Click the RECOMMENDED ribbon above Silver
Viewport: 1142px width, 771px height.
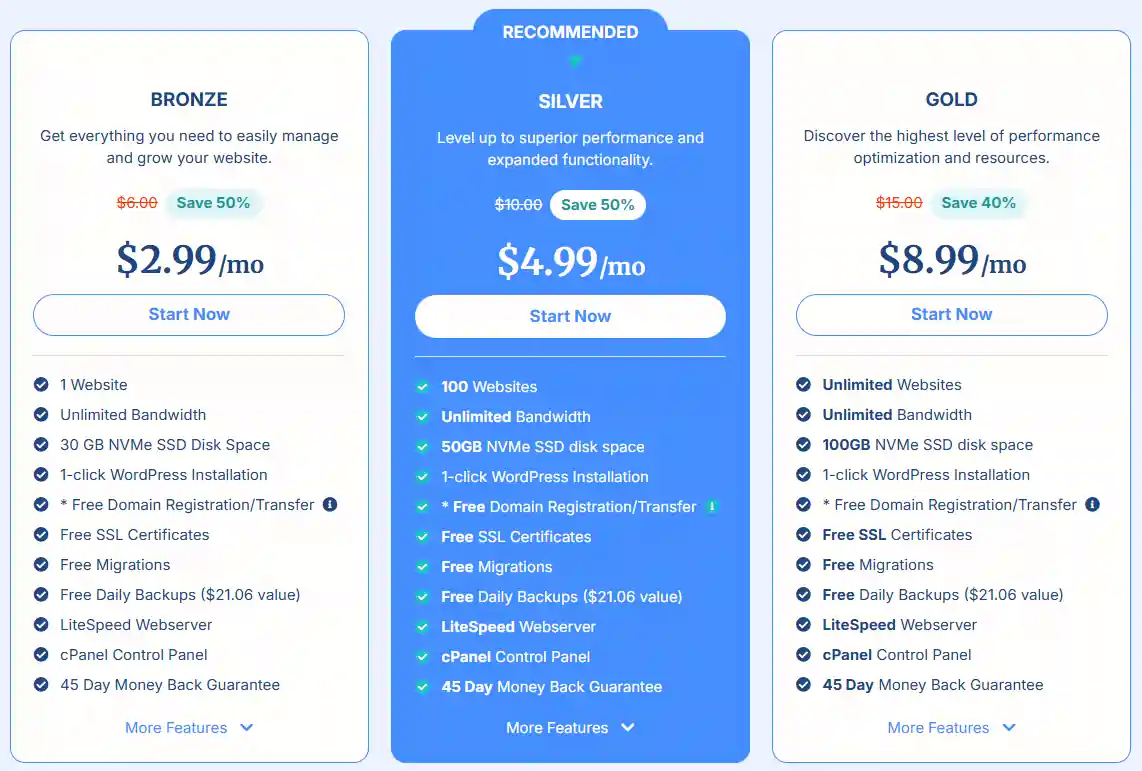570,31
